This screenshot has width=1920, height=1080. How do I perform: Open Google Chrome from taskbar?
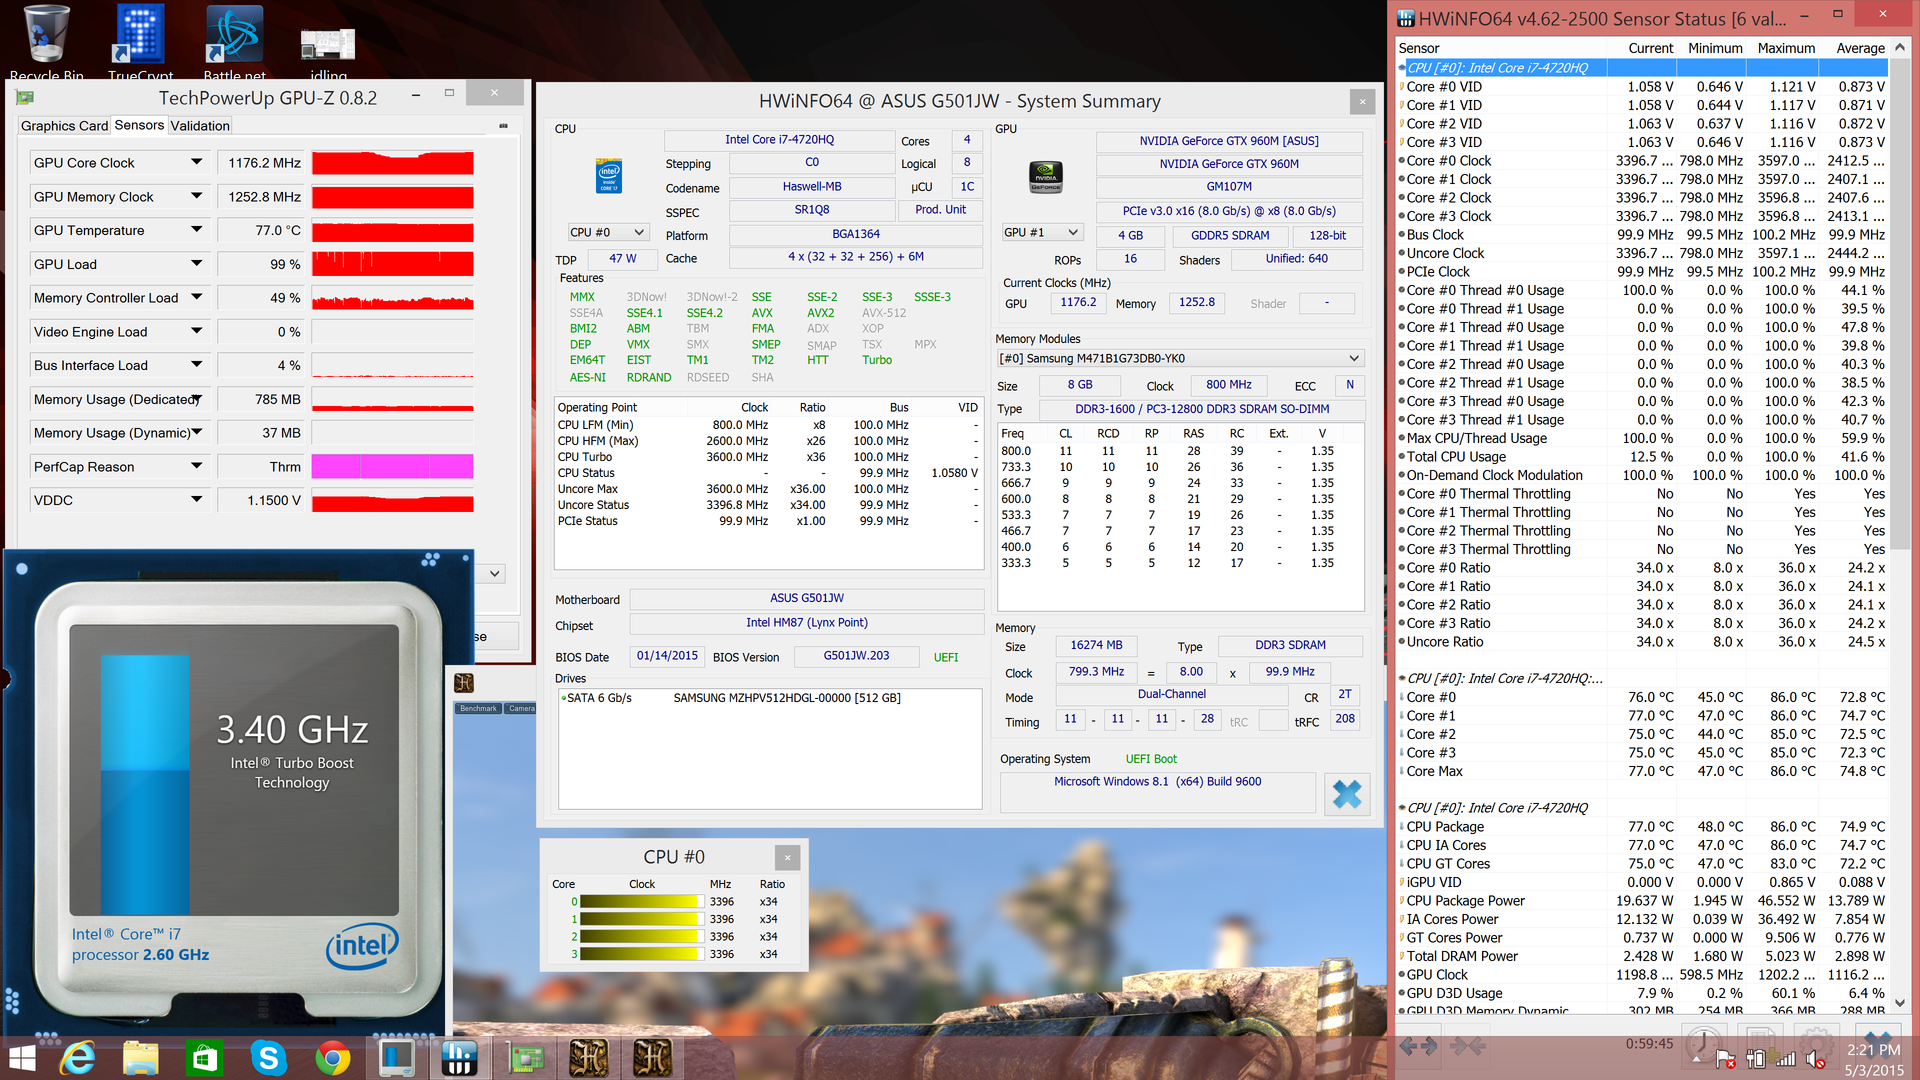coord(332,1058)
